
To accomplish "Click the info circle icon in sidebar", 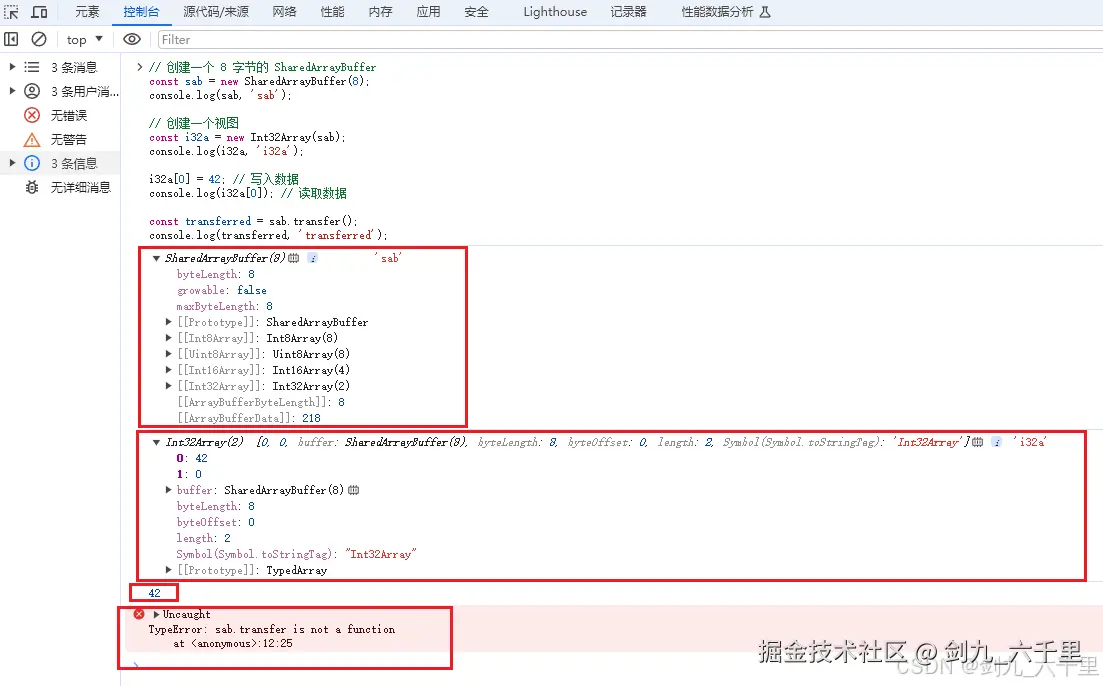I will click(32, 163).
